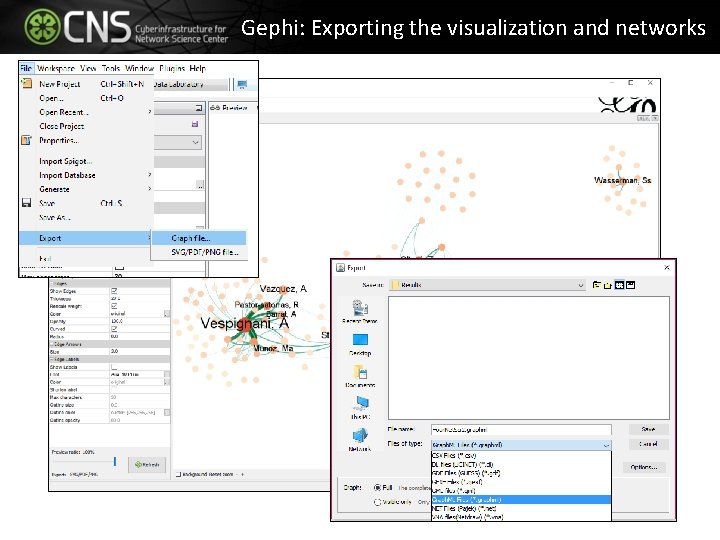Open the Tools menu

tap(111, 68)
